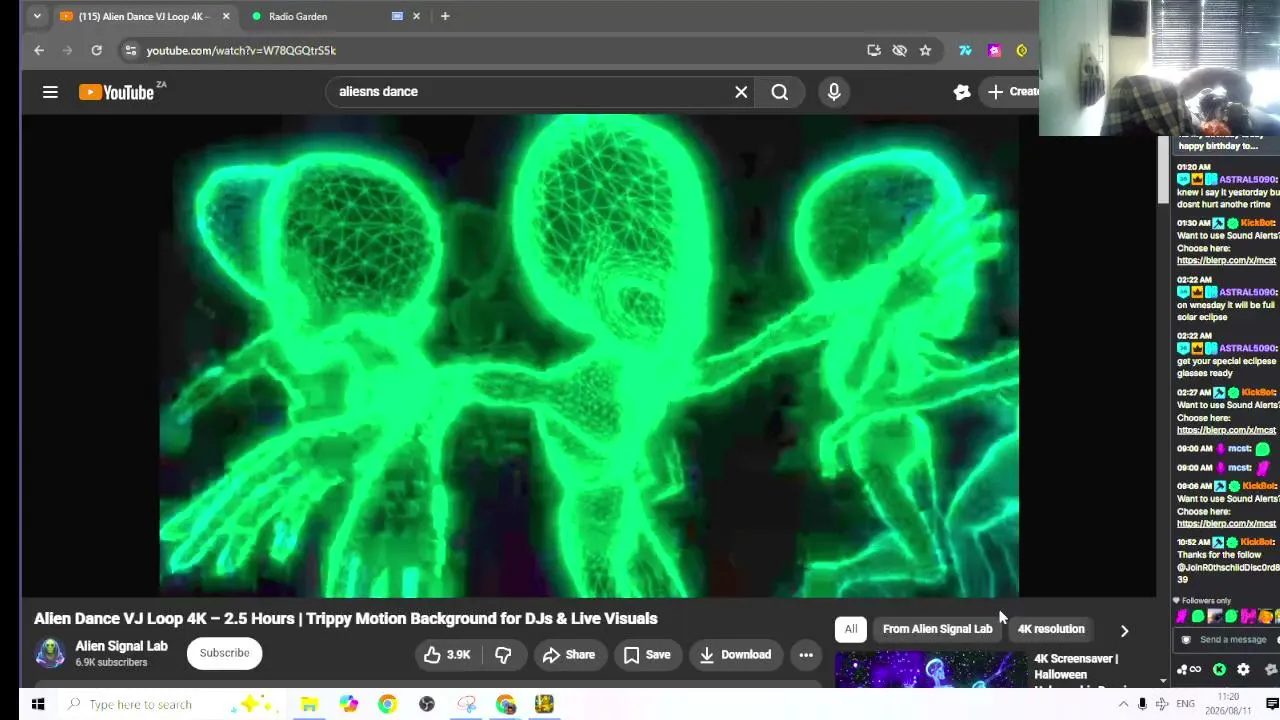Open the blue 7 extension icon
Screen dimensions: 1280x720
point(965,50)
